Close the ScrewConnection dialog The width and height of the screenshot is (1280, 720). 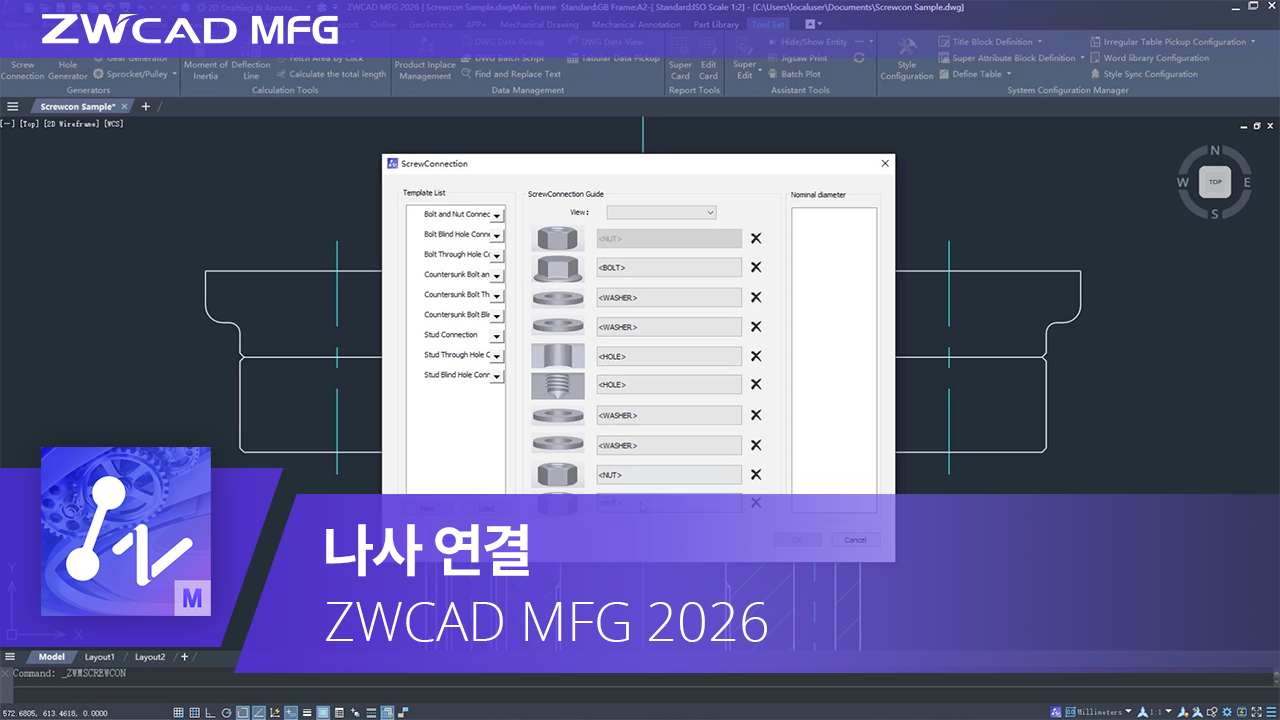coord(885,163)
